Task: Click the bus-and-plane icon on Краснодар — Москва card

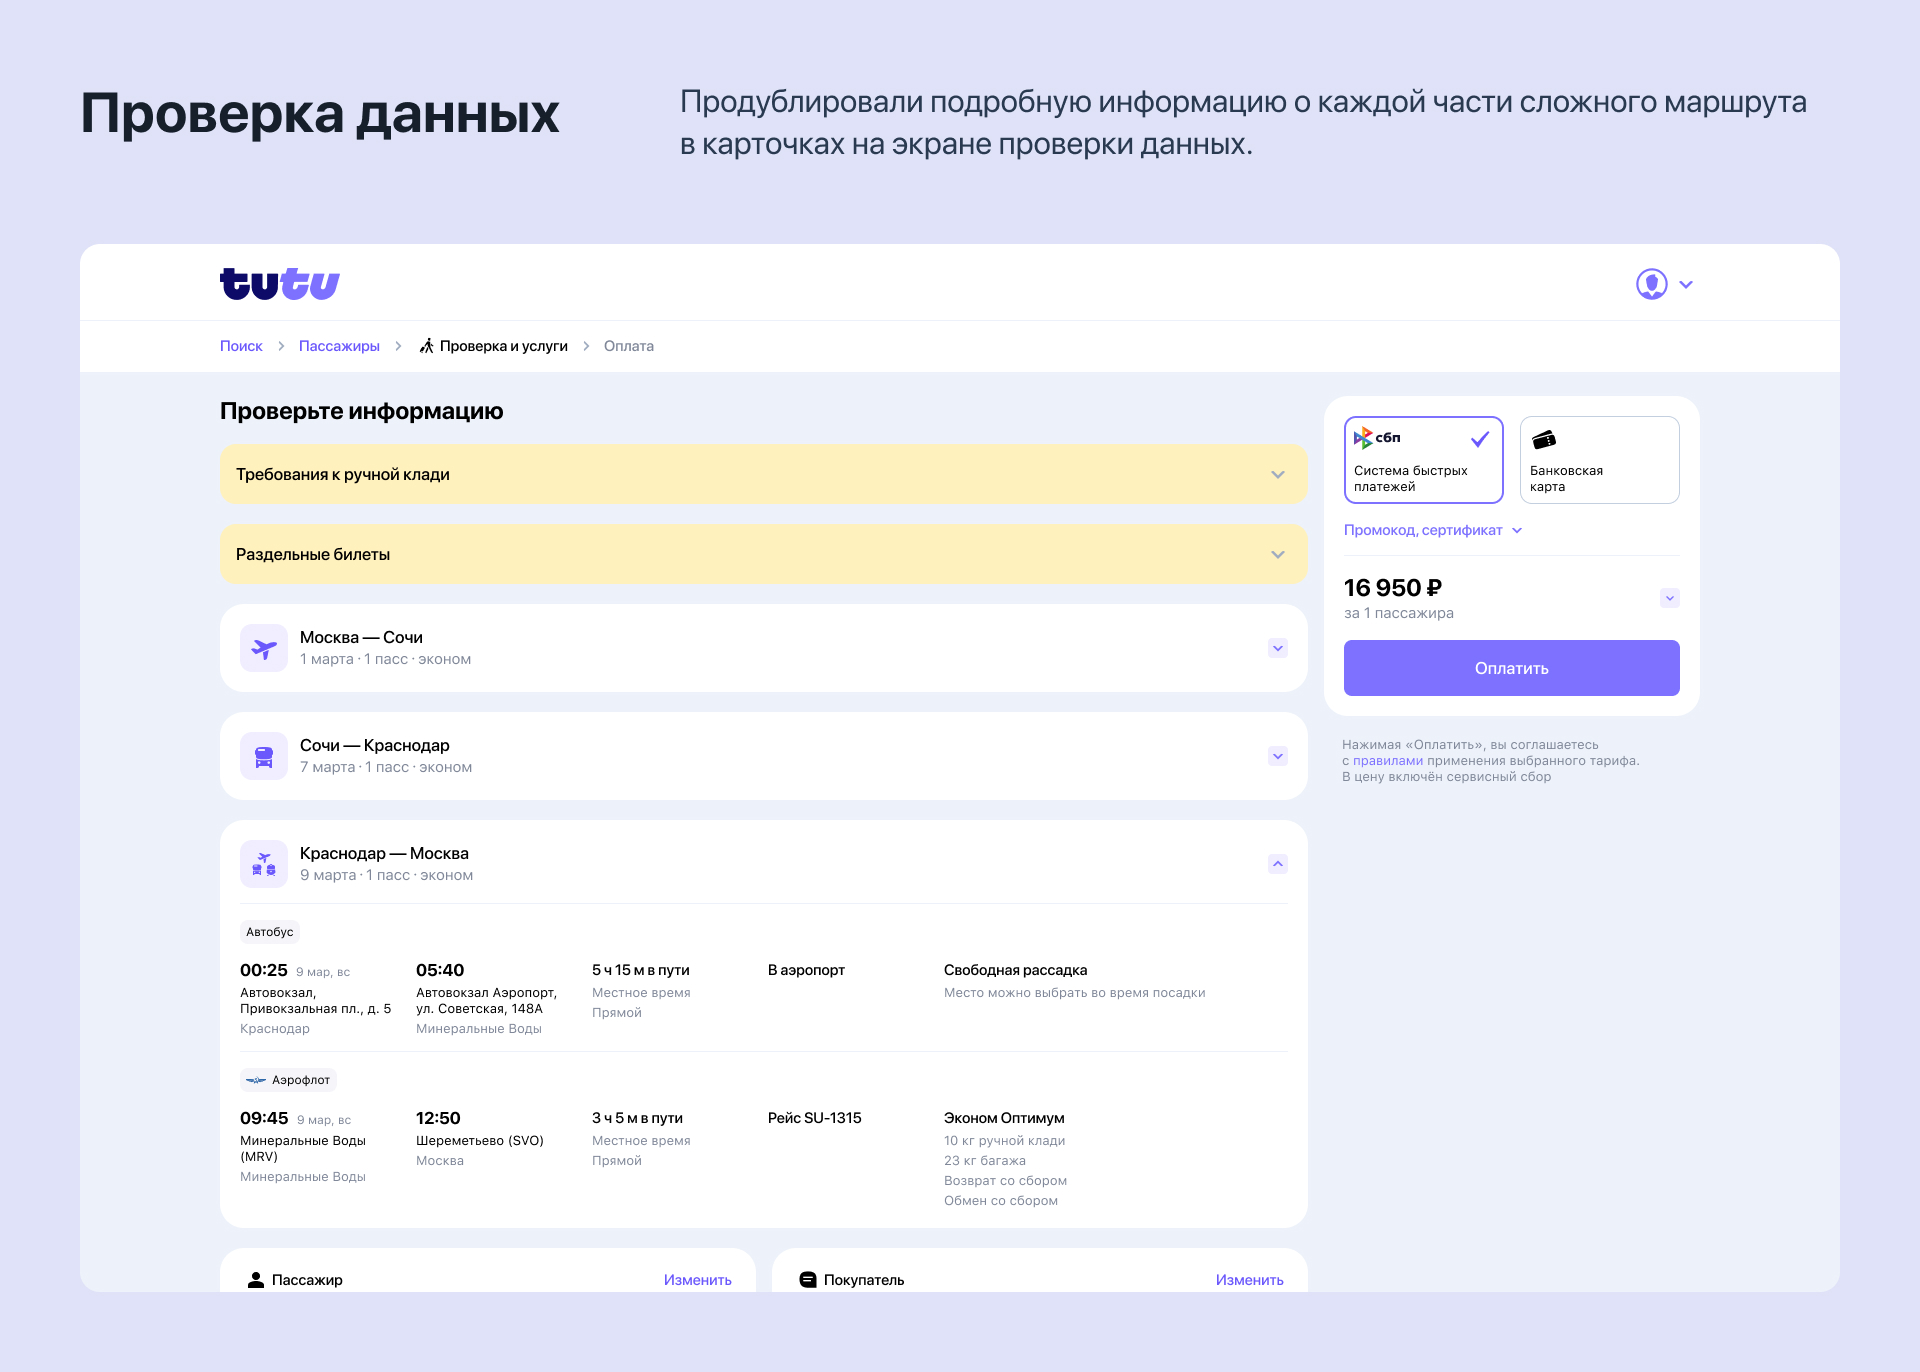Action: [264, 863]
